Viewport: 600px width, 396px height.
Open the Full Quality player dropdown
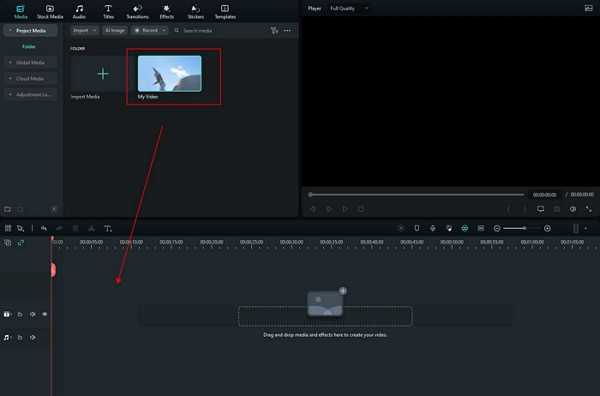pos(349,8)
